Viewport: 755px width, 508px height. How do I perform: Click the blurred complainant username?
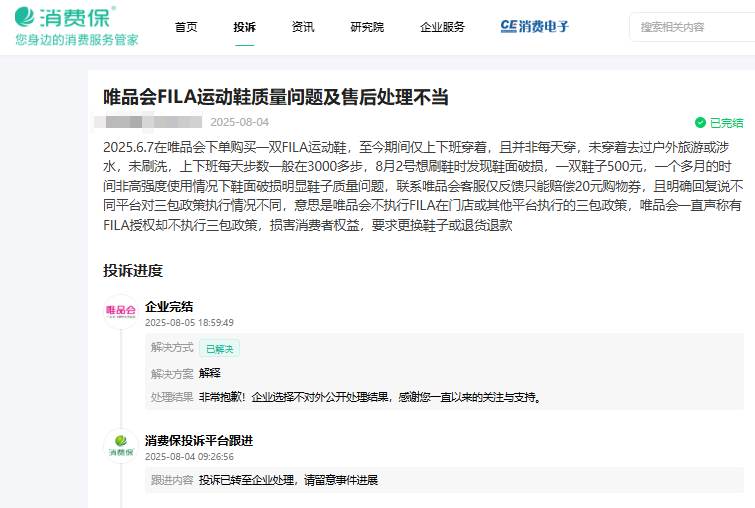pos(150,123)
